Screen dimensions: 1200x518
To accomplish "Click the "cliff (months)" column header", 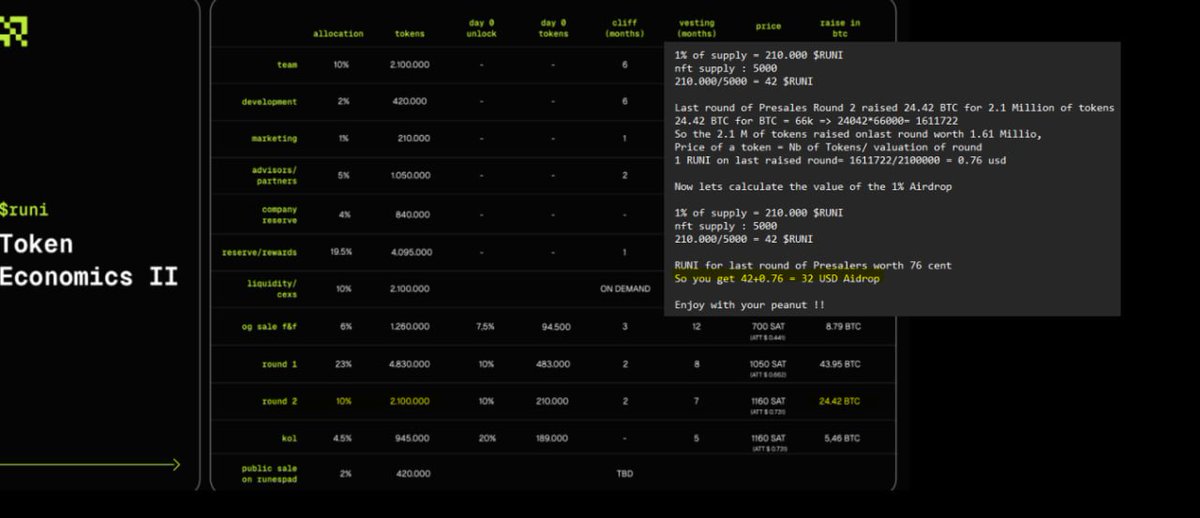I will click(625, 28).
